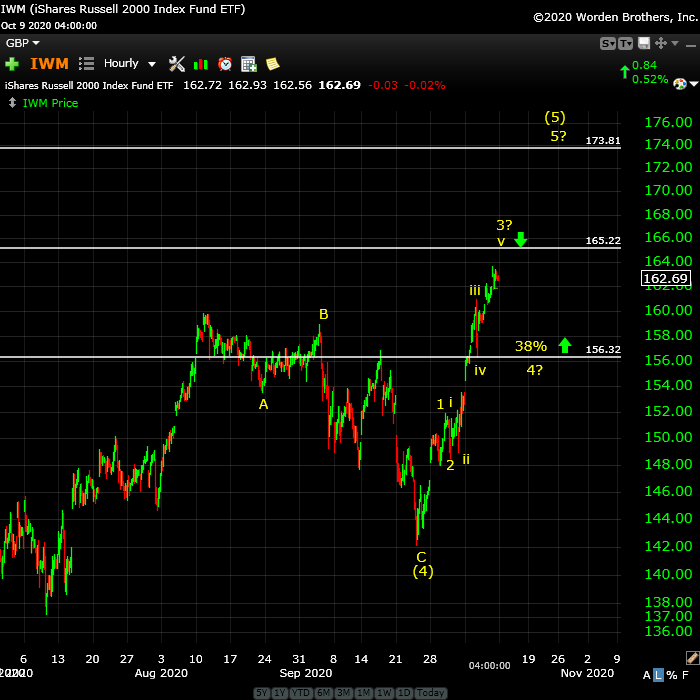This screenshot has height=700, width=700.
Task: Click the ruler drawing tool icon
Action: tap(692, 657)
